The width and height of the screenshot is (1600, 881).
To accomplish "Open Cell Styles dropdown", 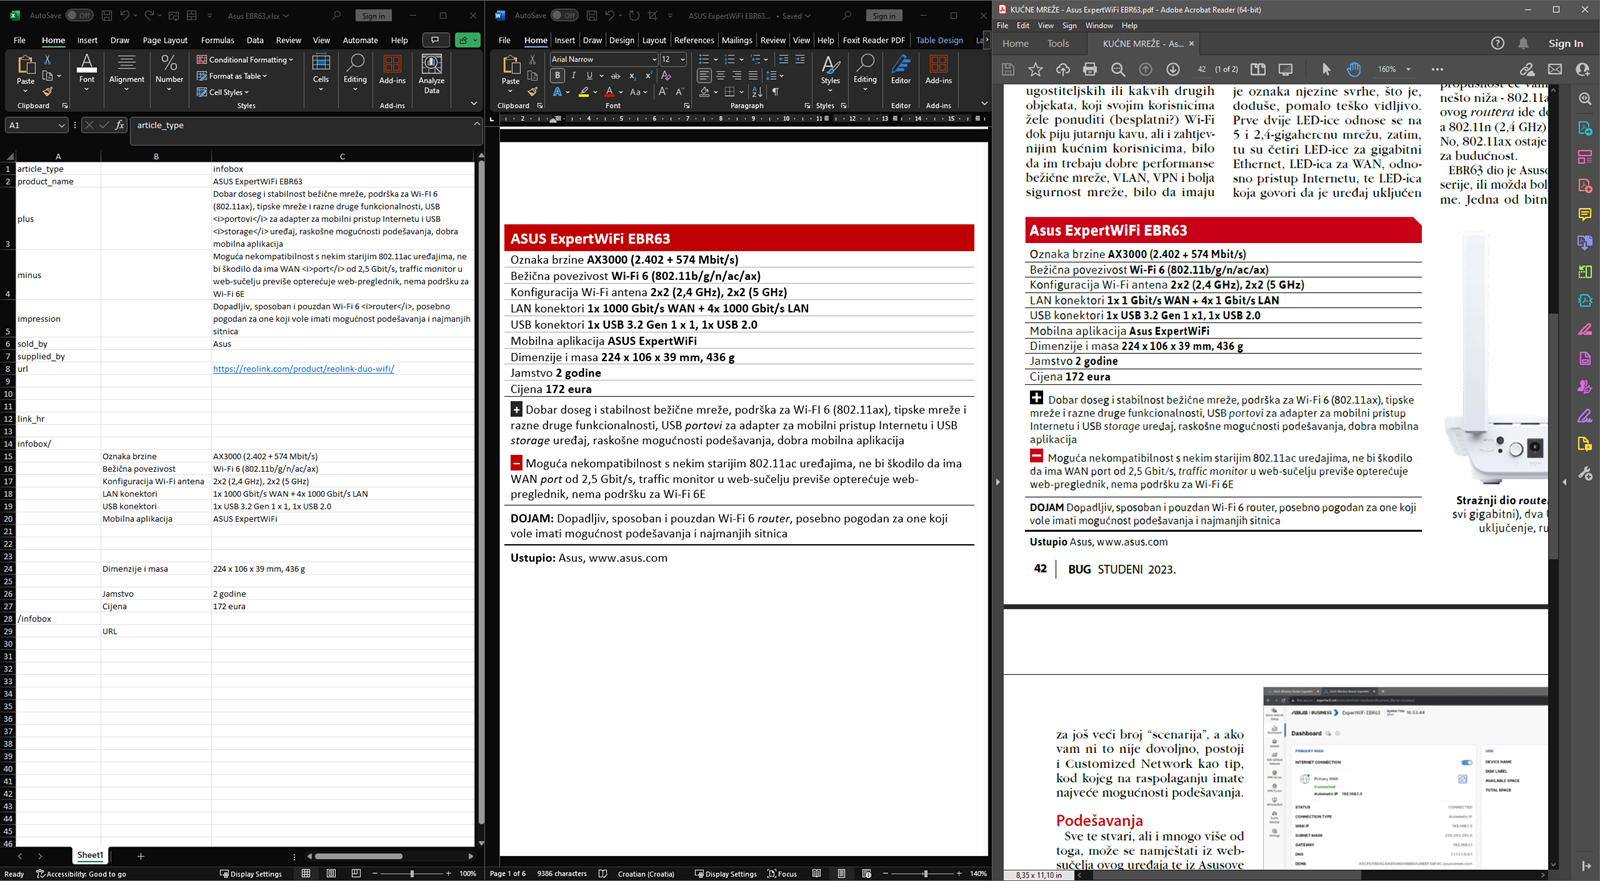I will [222, 92].
